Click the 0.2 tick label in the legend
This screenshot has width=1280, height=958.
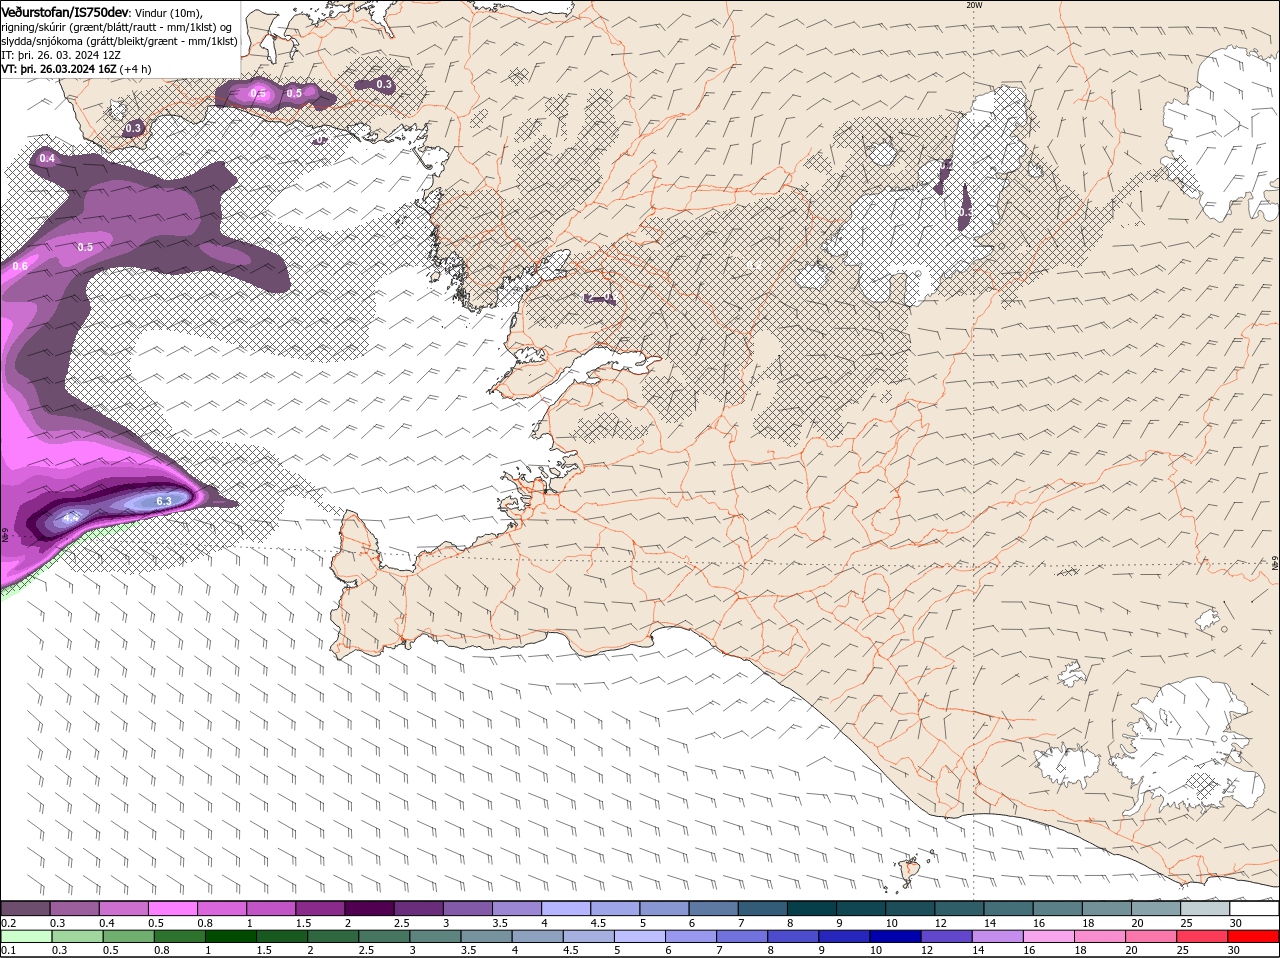click(x=8, y=922)
